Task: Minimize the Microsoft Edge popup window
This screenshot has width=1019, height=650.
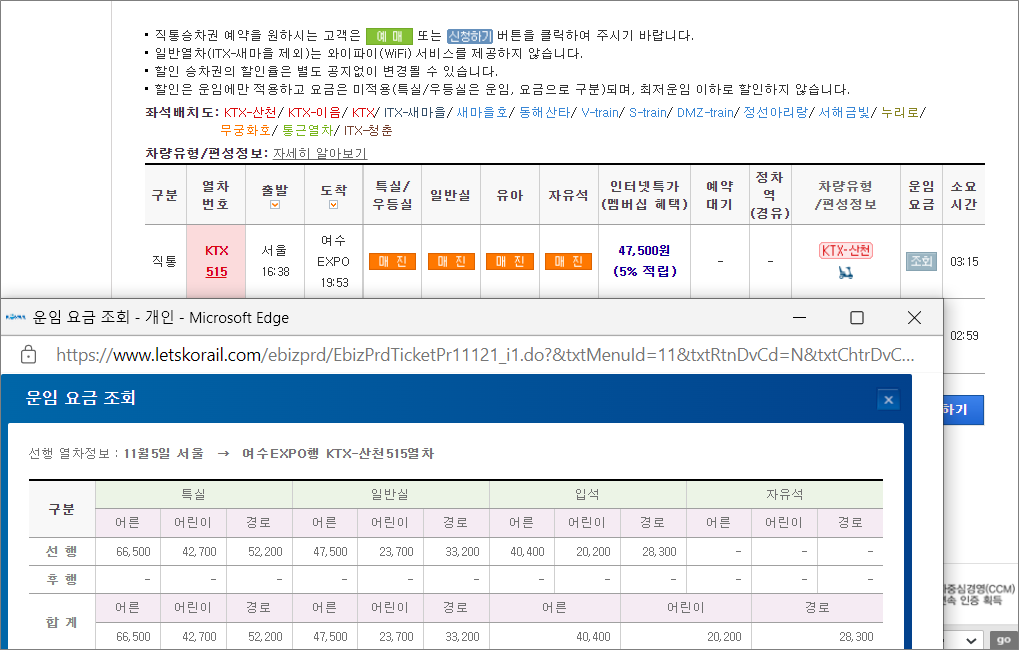Action: [799, 317]
